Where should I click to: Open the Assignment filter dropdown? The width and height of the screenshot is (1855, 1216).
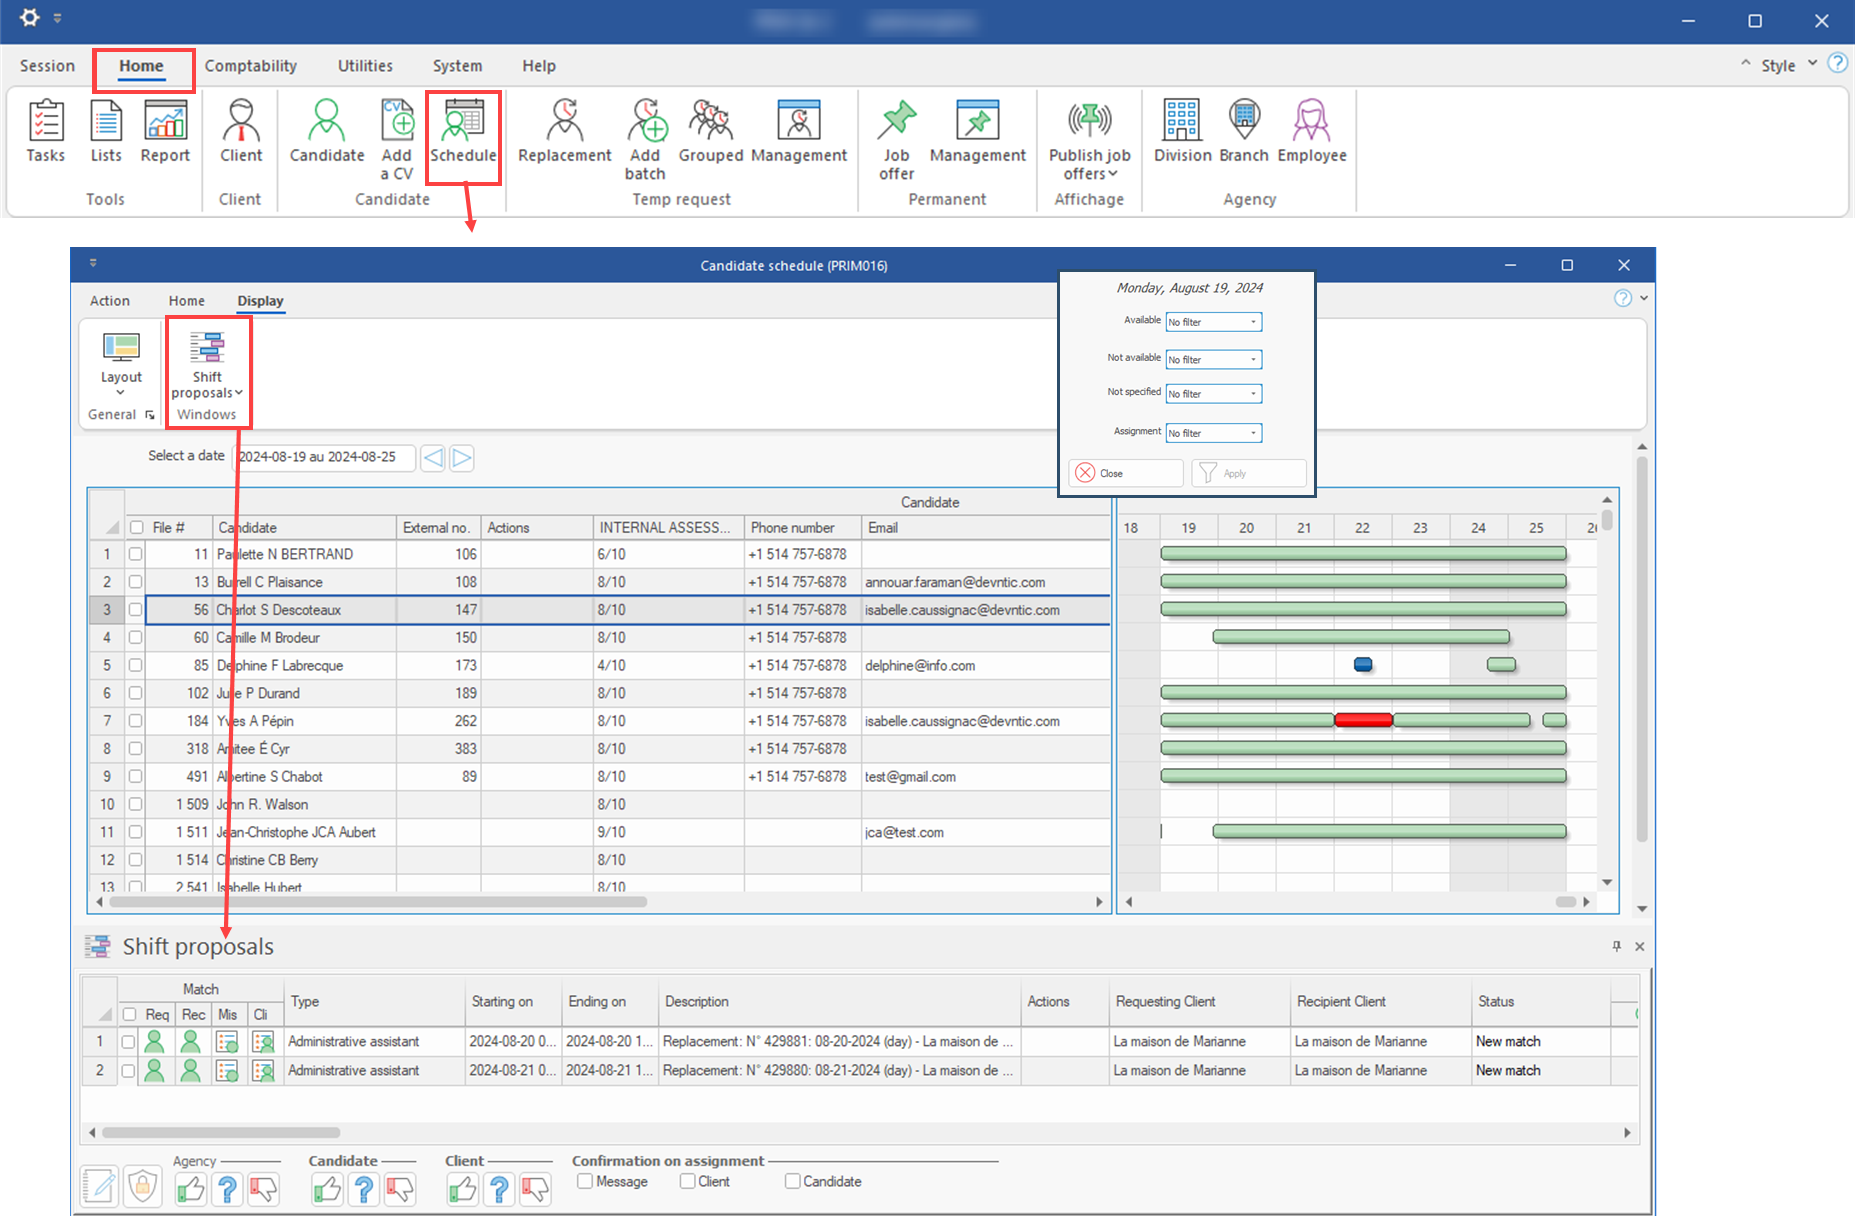coord(1253,433)
